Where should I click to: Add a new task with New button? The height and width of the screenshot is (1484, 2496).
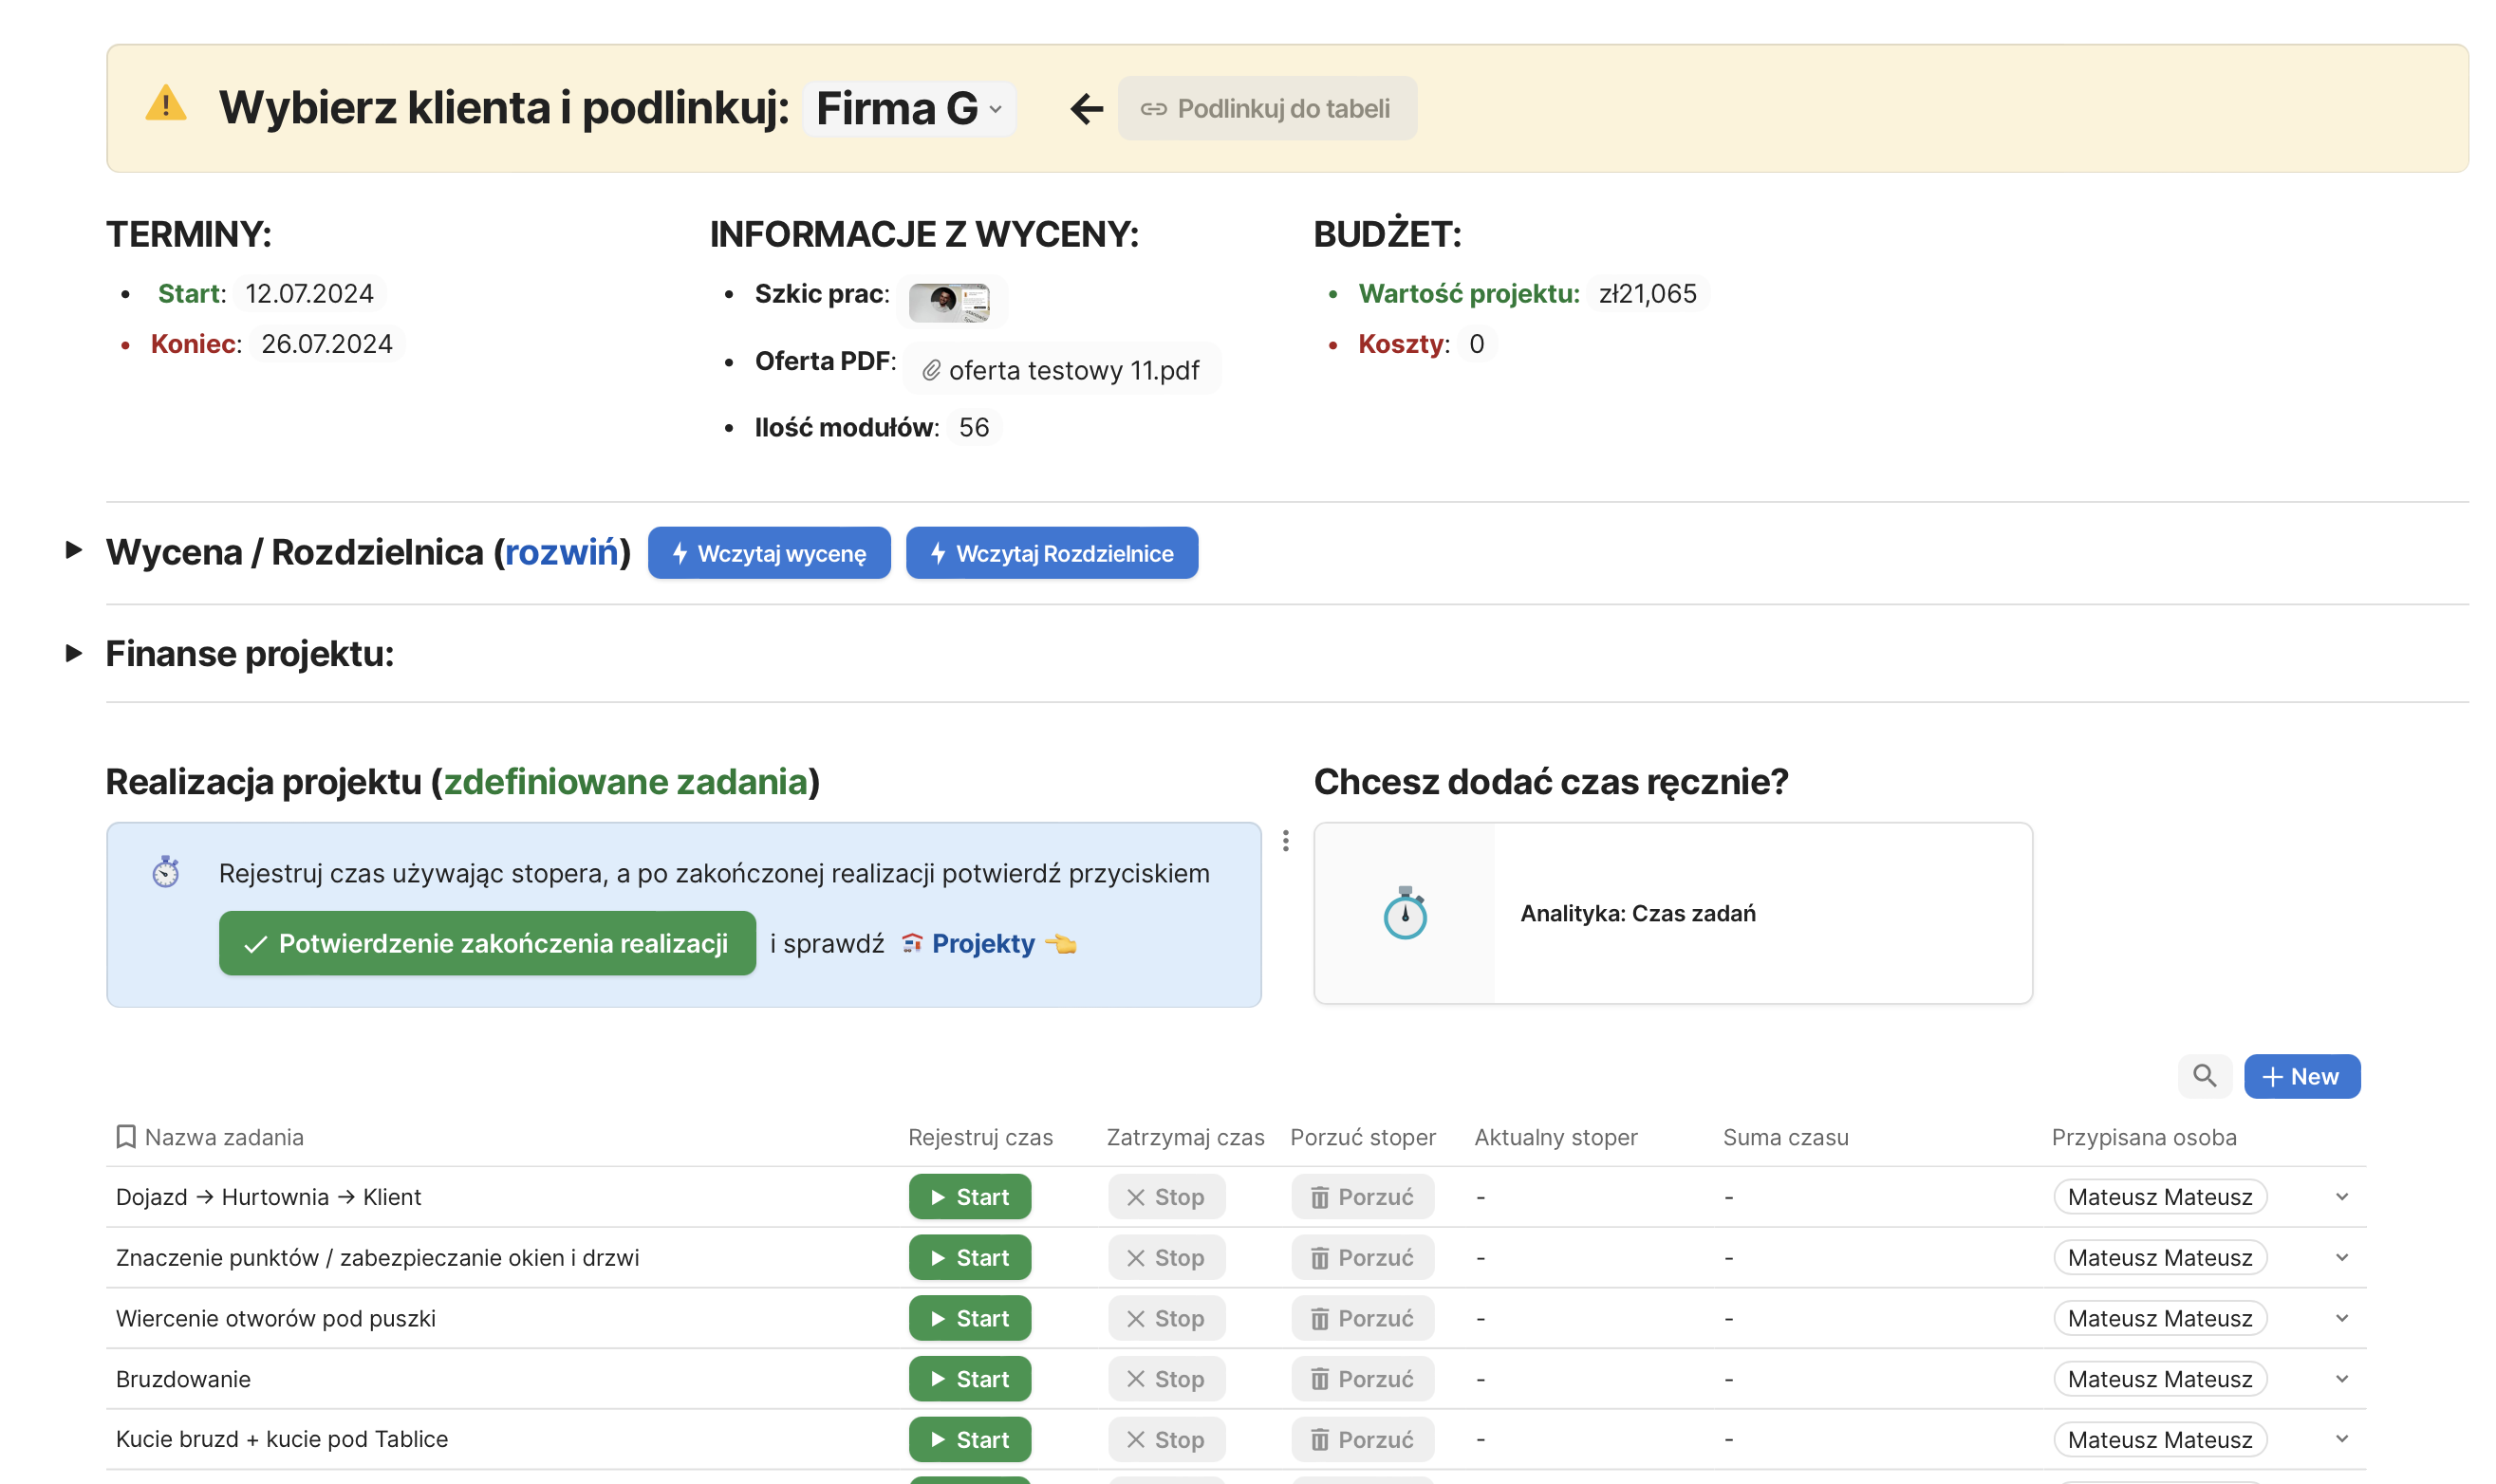(x=2301, y=1076)
